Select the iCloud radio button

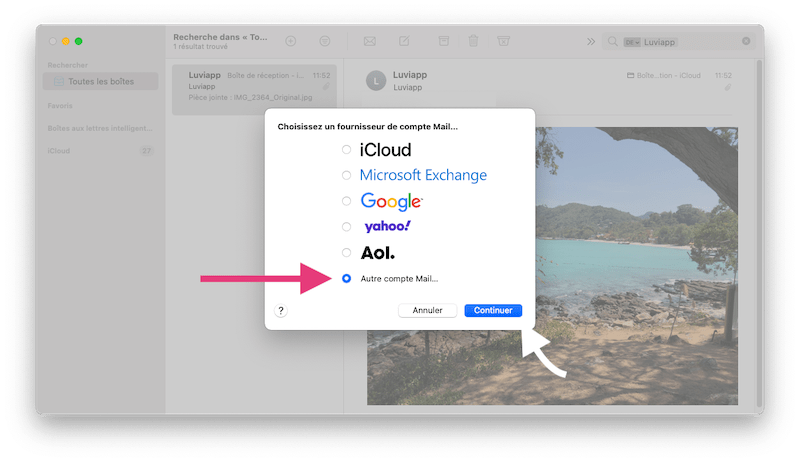pos(346,149)
